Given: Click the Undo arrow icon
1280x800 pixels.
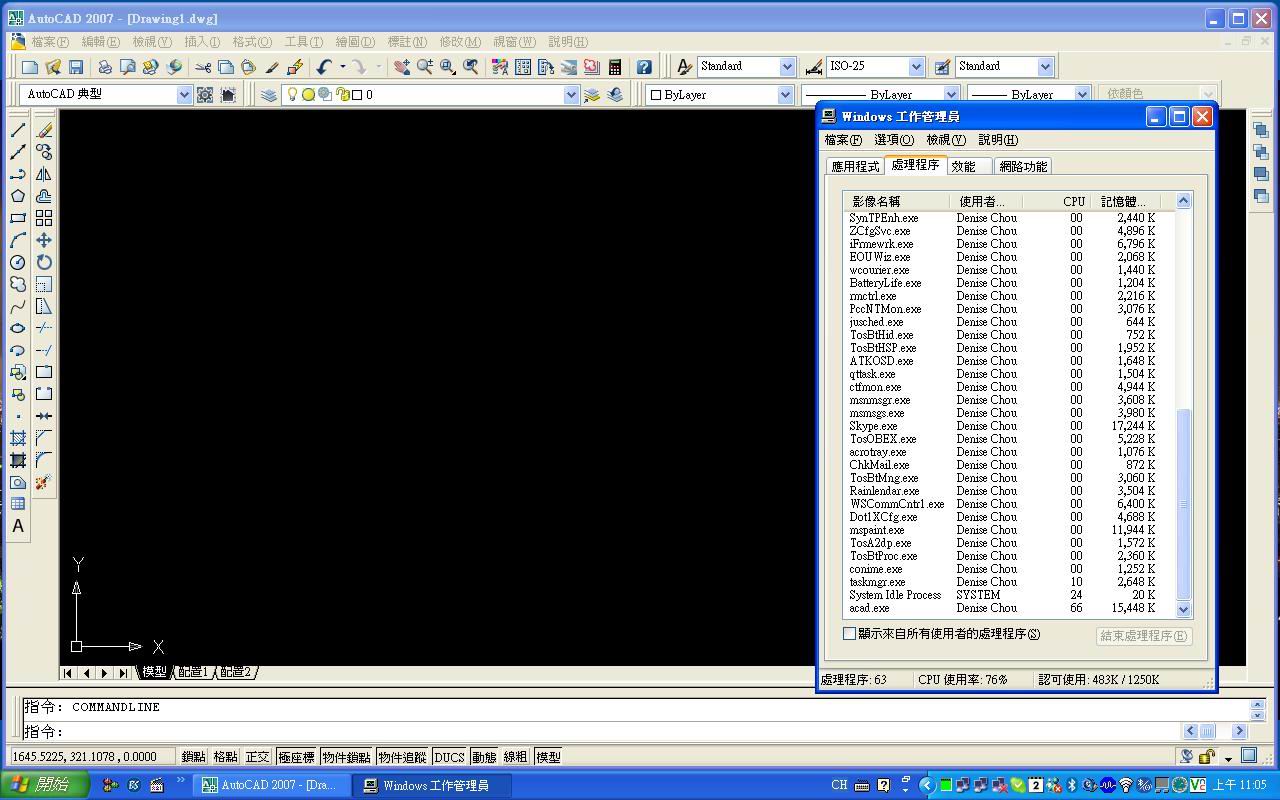Looking at the screenshot, I should 323,67.
